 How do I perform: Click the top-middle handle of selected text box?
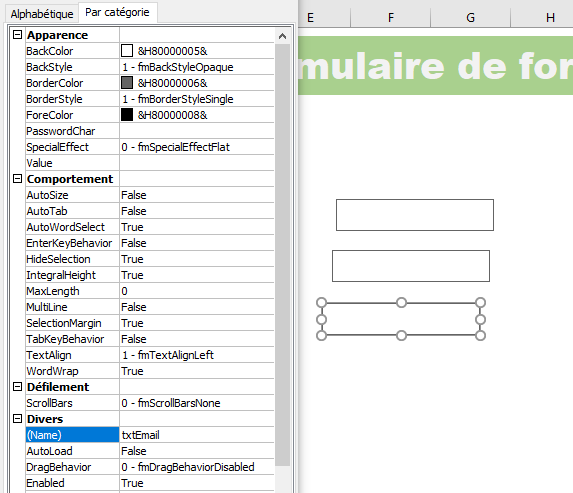(x=401, y=303)
